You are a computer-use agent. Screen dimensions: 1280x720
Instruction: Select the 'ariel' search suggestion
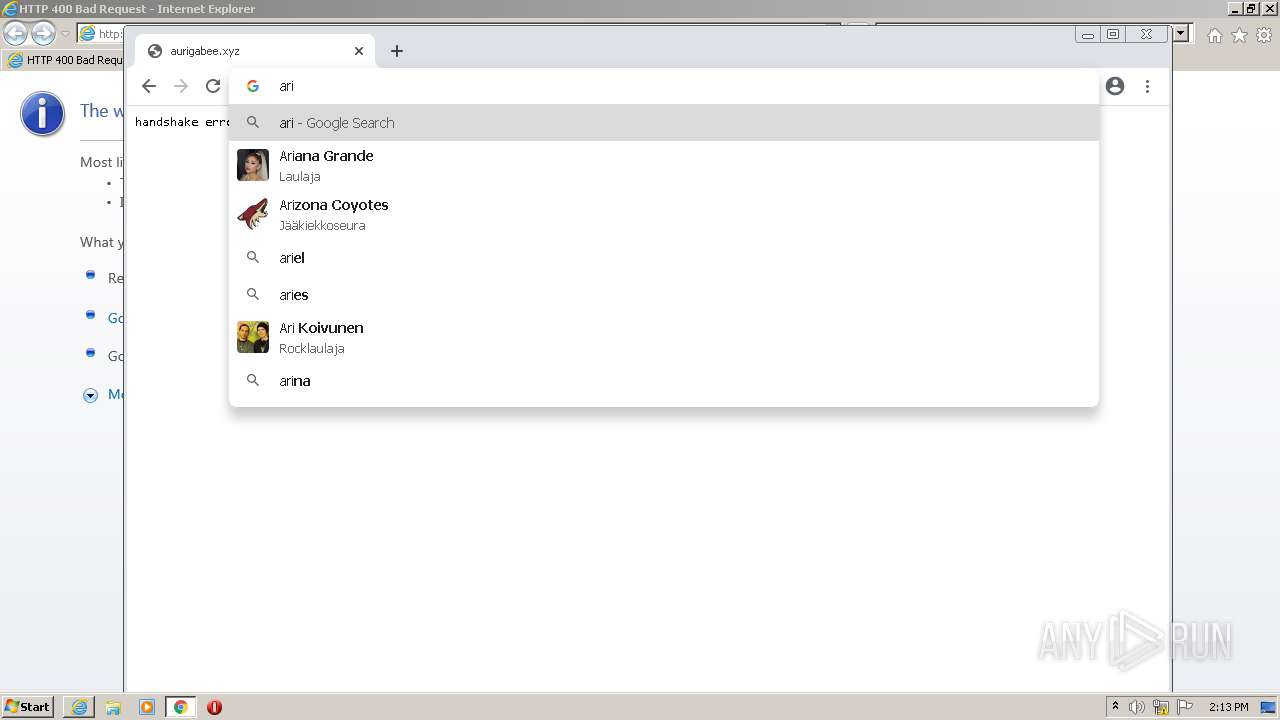coord(664,257)
